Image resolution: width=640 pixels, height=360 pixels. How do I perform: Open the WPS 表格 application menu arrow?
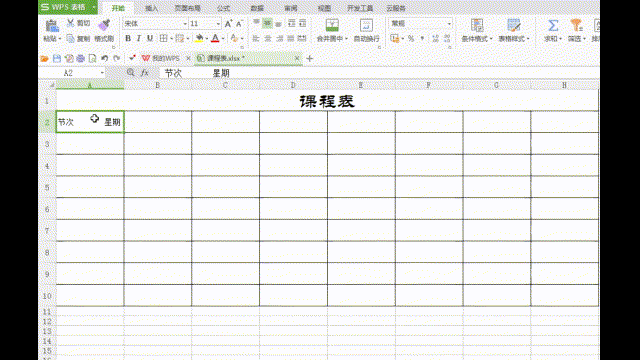(93, 7)
